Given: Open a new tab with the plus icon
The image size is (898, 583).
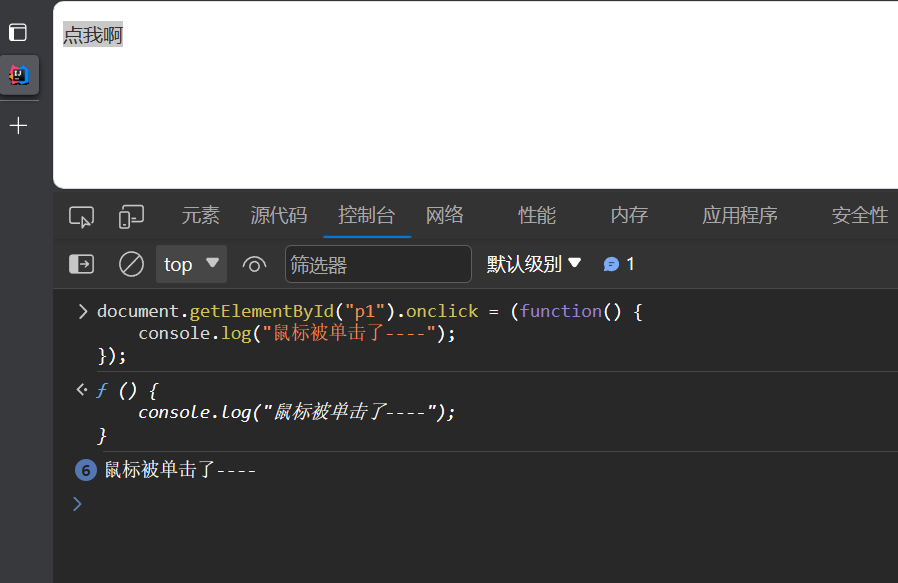Looking at the screenshot, I should click(x=18, y=126).
